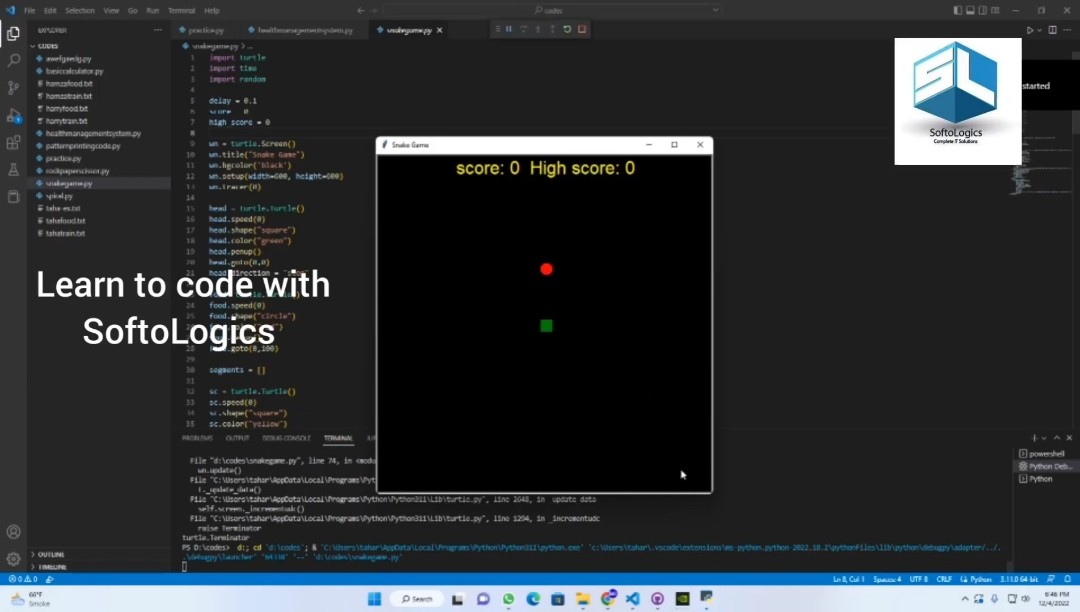Open the Search view in activity bar
The width and height of the screenshot is (1080, 612).
(13, 61)
